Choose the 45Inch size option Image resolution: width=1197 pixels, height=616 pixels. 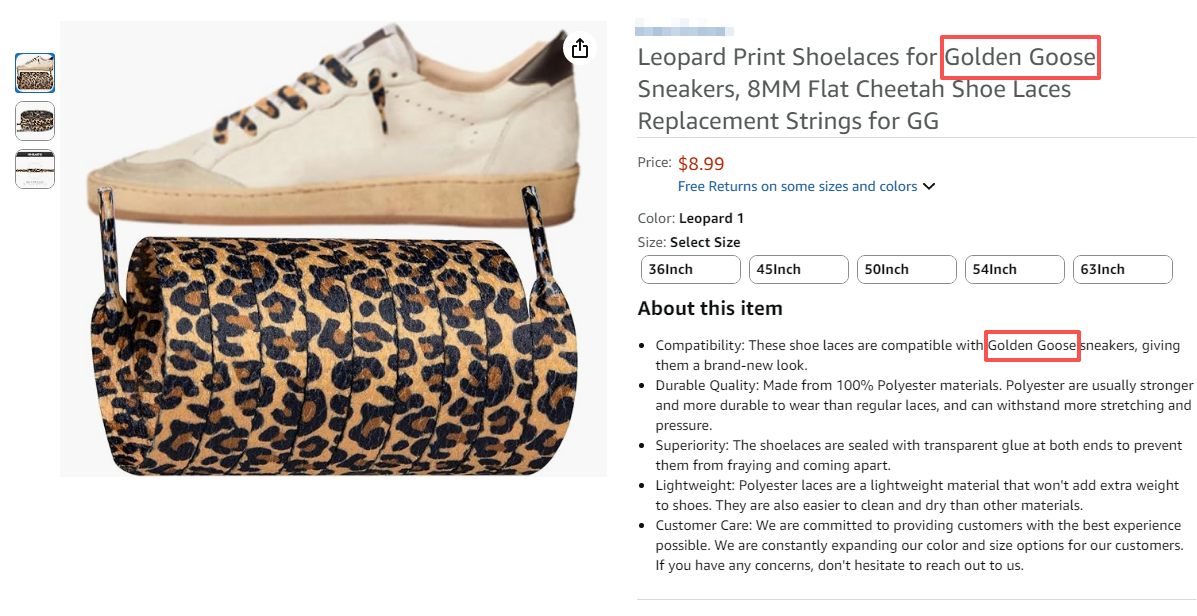tap(798, 269)
